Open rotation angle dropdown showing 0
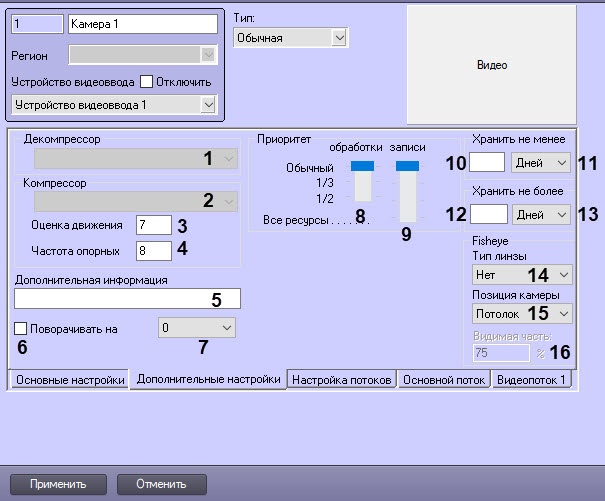 pyautogui.click(x=197, y=327)
